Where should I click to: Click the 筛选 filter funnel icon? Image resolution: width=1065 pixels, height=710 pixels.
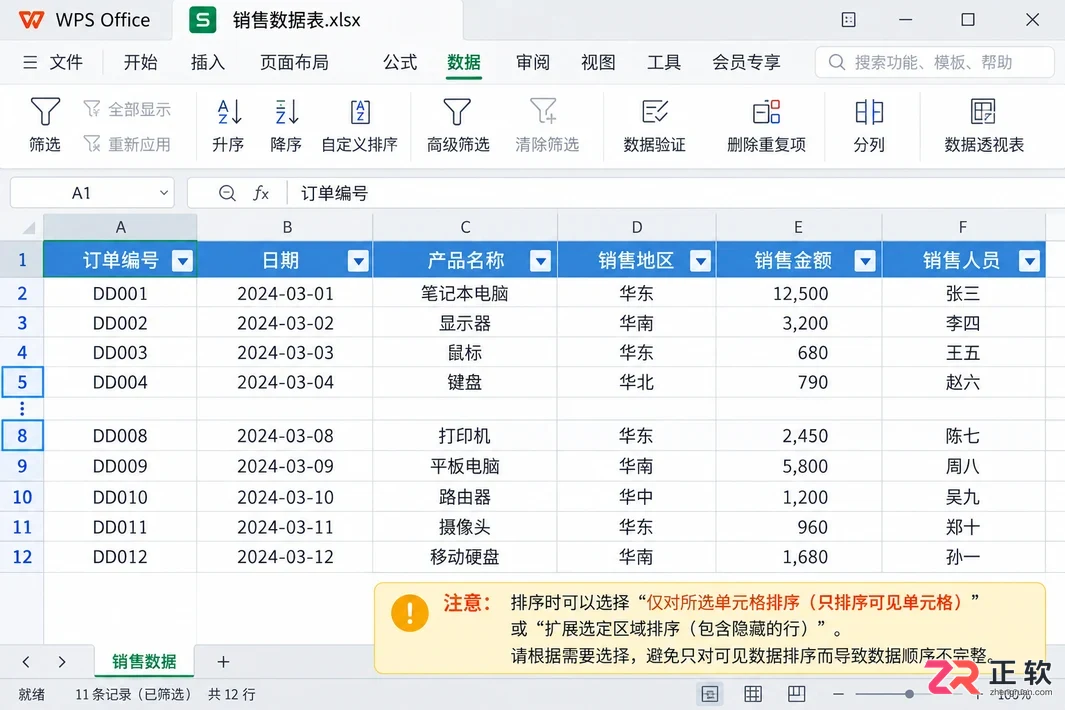(45, 112)
